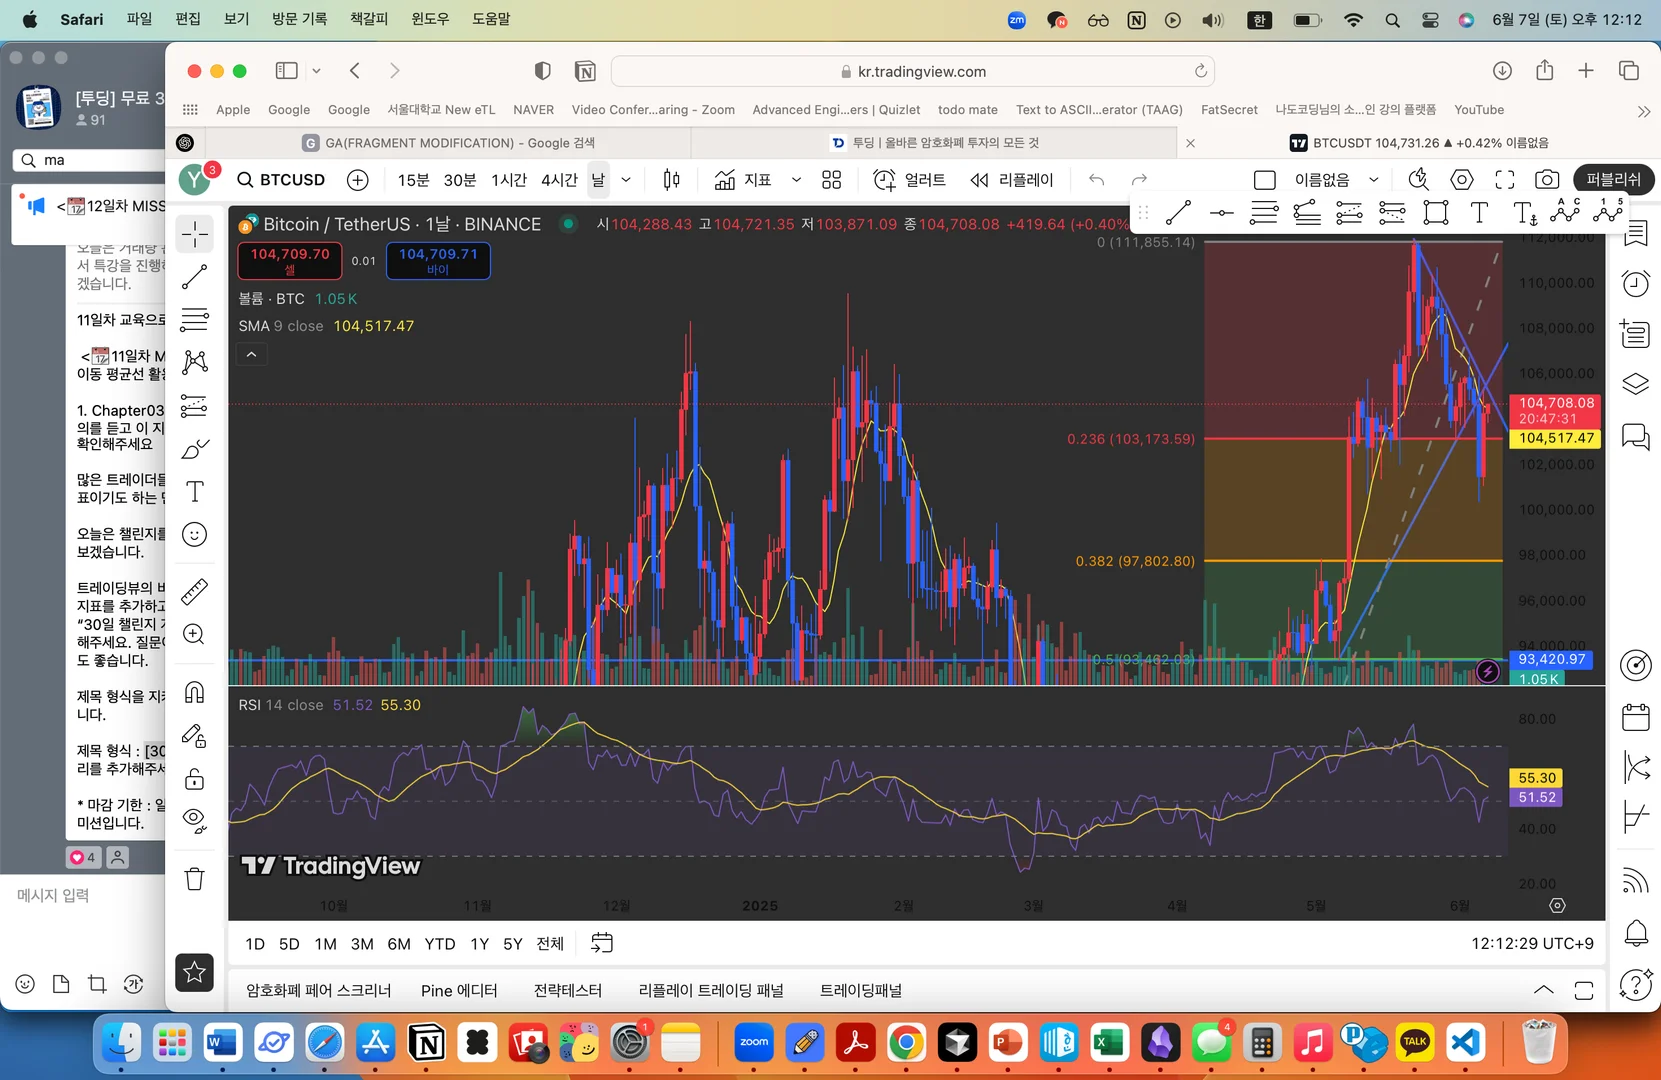The width and height of the screenshot is (1661, 1080).
Task: Toggle stay in drawing mode
Action: click(x=195, y=736)
